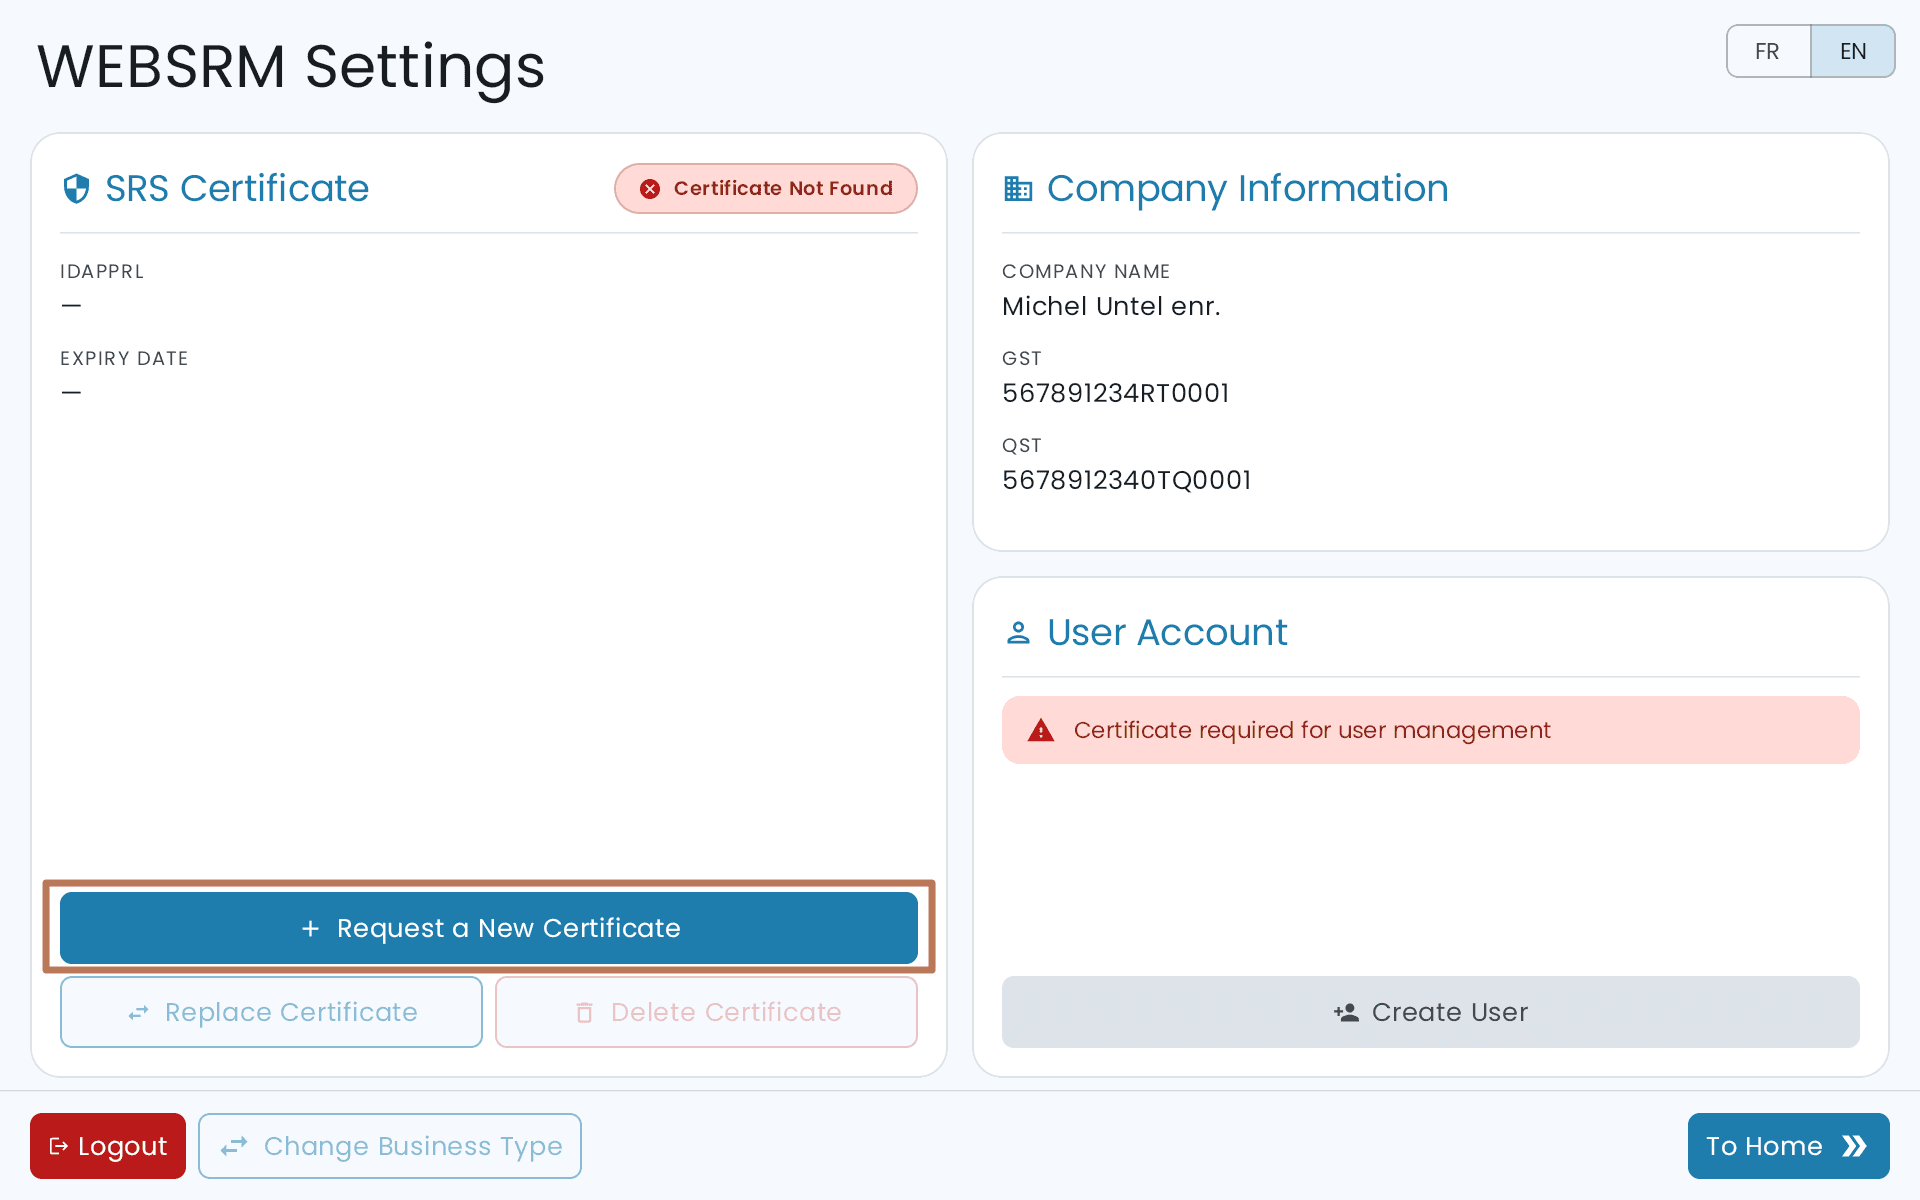The height and width of the screenshot is (1200, 1920).
Task: Click the Company Information heading
Action: click(x=1248, y=188)
